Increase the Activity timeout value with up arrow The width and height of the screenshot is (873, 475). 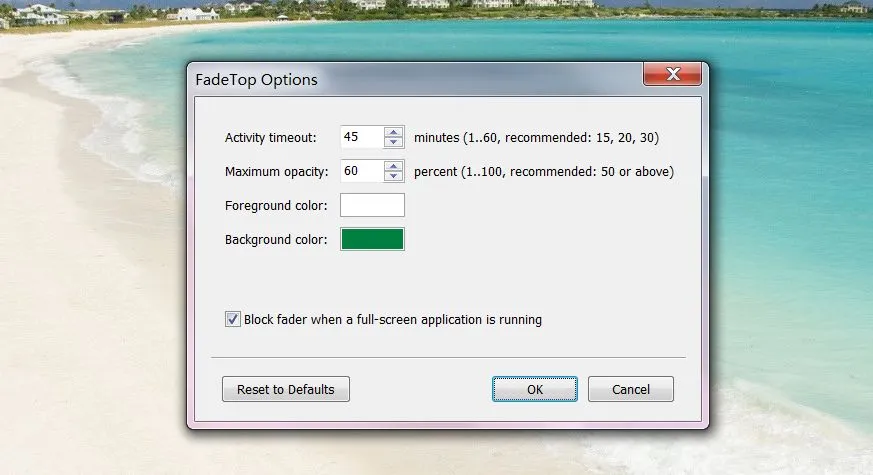[x=394, y=133]
